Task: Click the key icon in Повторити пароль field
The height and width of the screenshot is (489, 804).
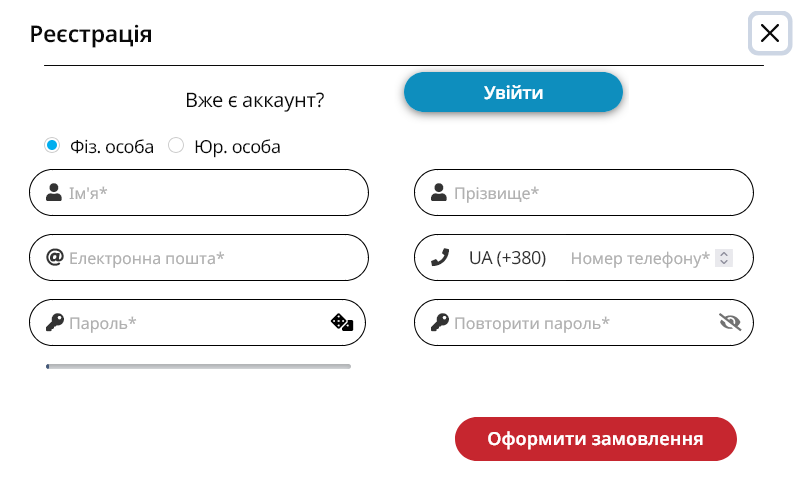Action: click(439, 322)
